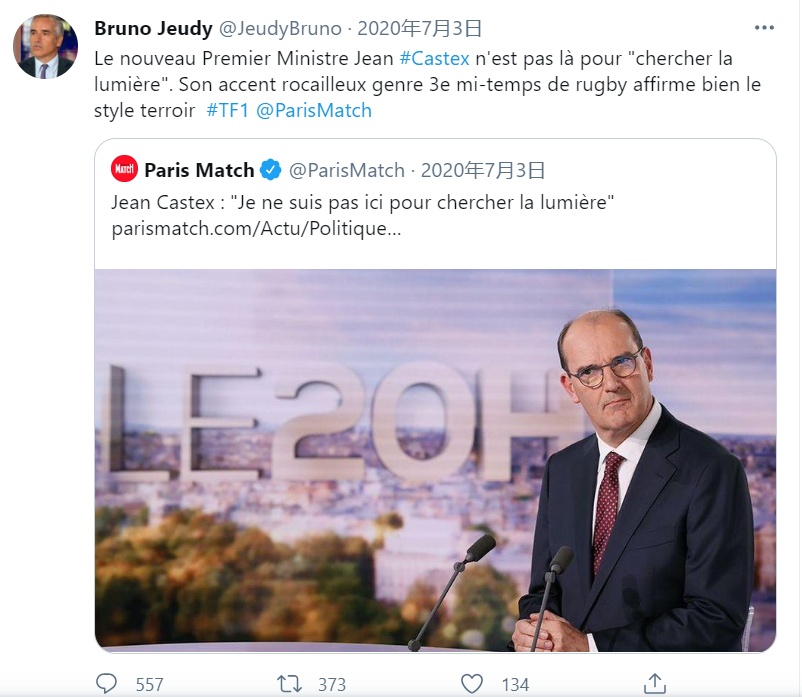Click the retweet arrows icon

point(289,684)
